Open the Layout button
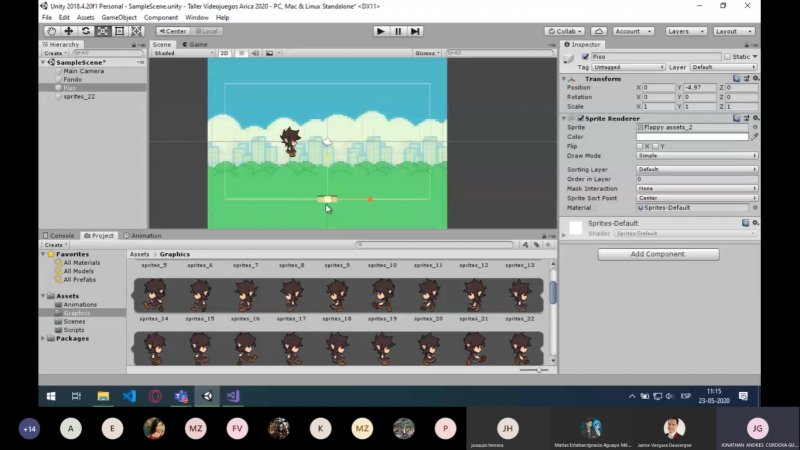Screen dimensions: 800x450 click(733, 31)
